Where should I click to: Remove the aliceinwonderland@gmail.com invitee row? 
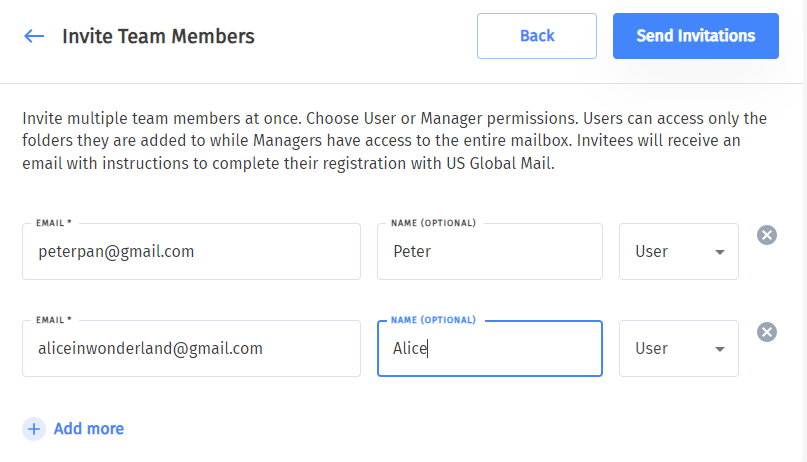(767, 332)
